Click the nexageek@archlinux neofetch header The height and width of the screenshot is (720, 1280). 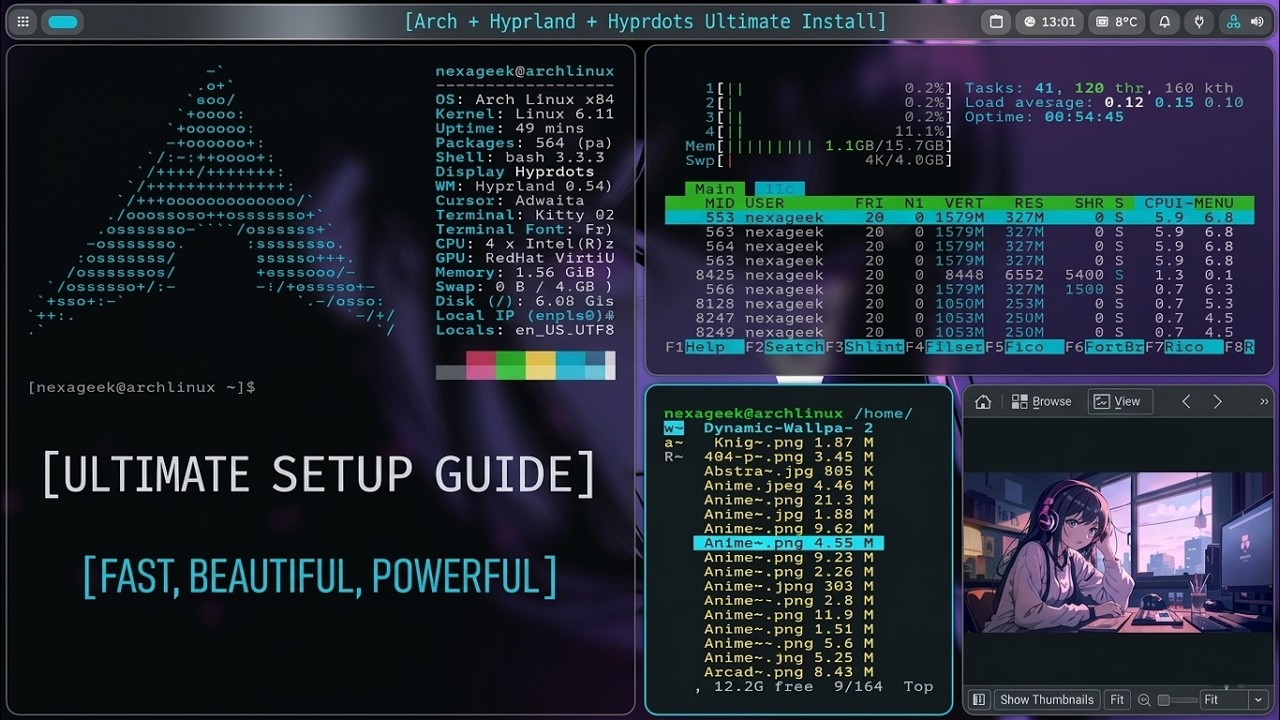525,71
